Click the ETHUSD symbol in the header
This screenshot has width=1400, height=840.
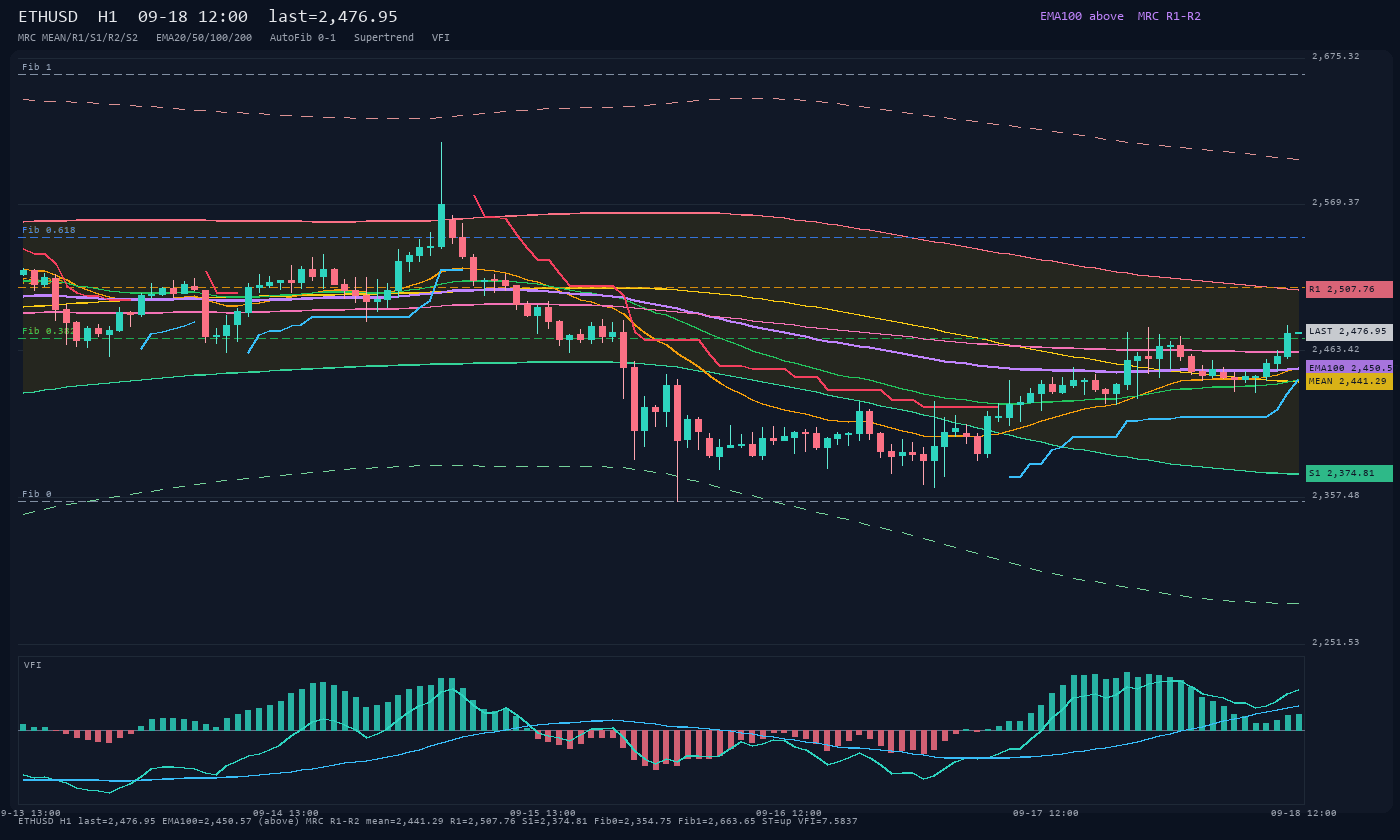(x=48, y=17)
